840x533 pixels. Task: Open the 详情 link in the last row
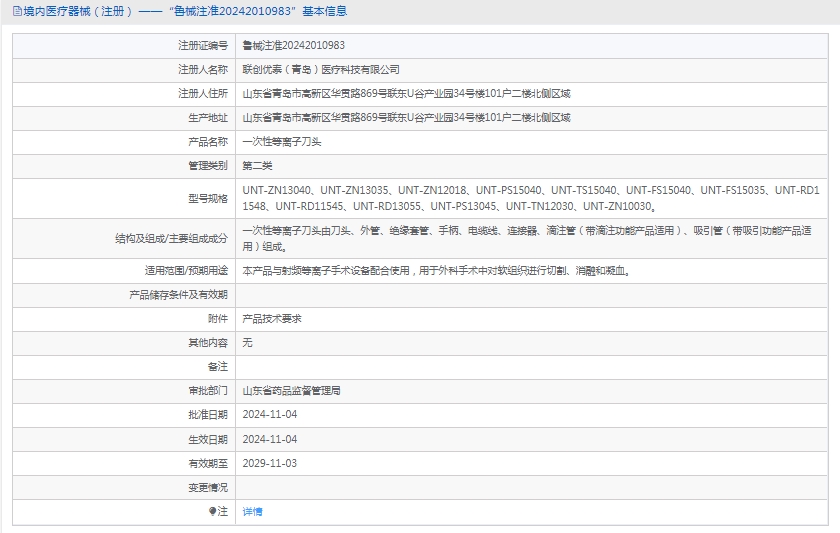point(252,512)
